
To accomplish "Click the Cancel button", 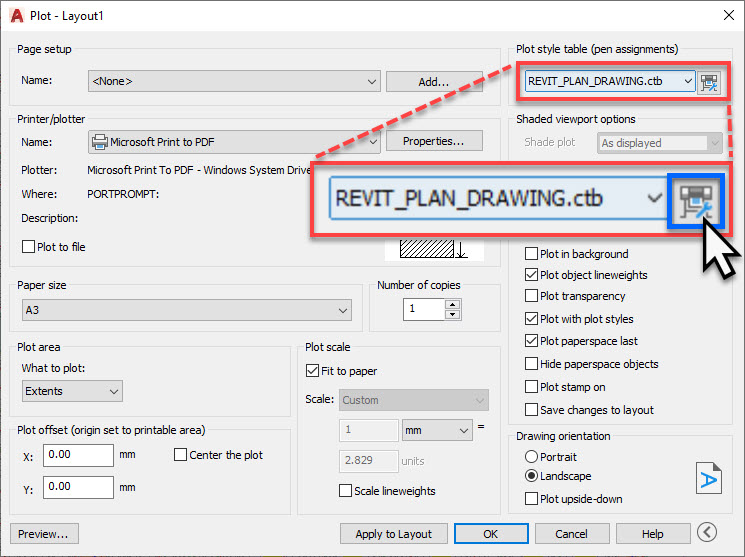I will pyautogui.click(x=572, y=534).
